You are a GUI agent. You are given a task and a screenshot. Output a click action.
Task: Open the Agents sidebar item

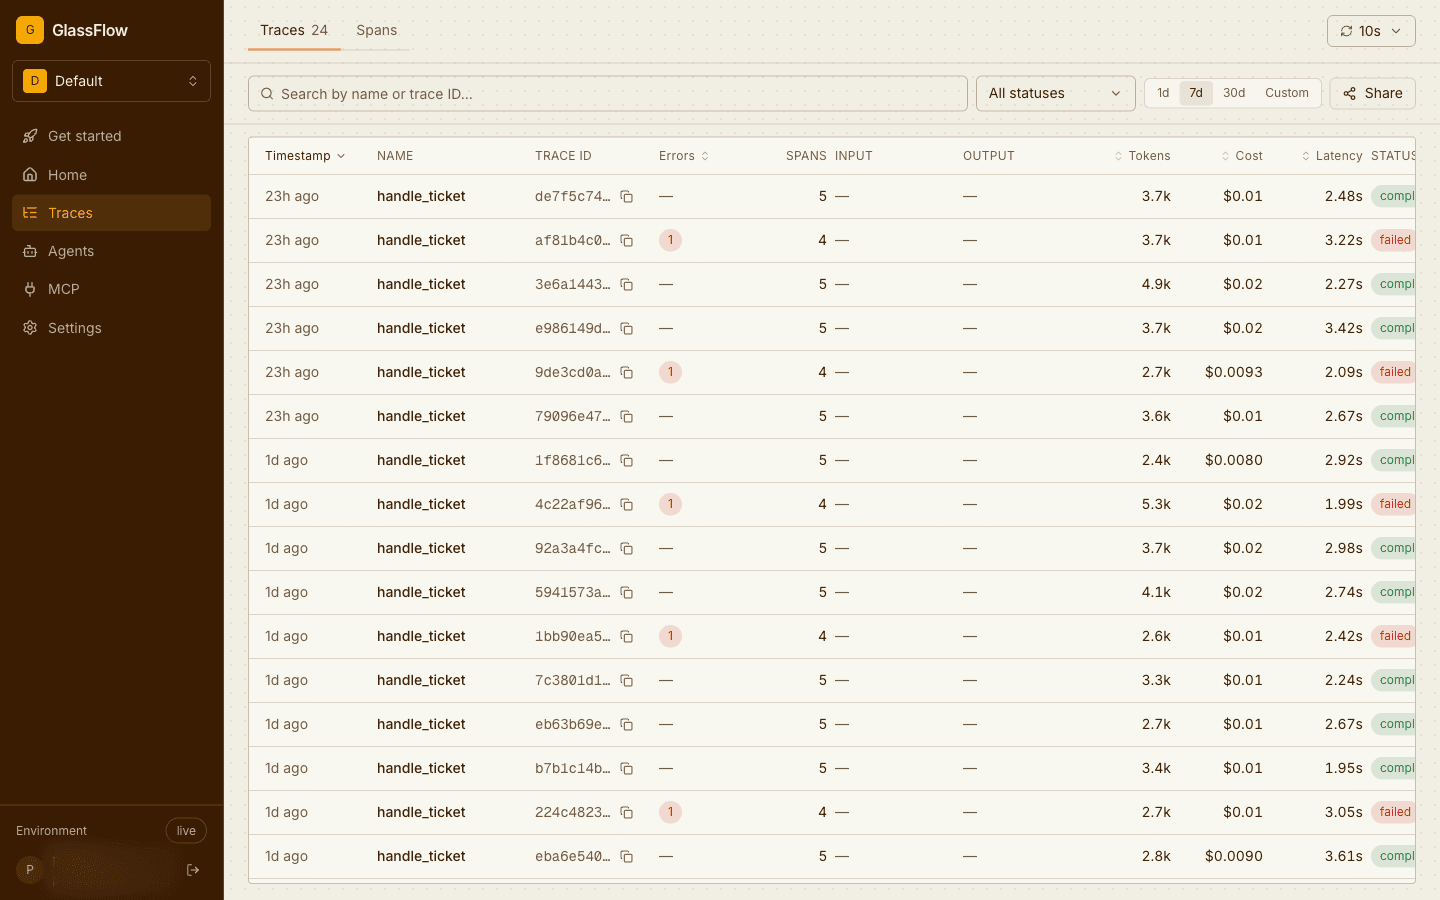pos(111,251)
